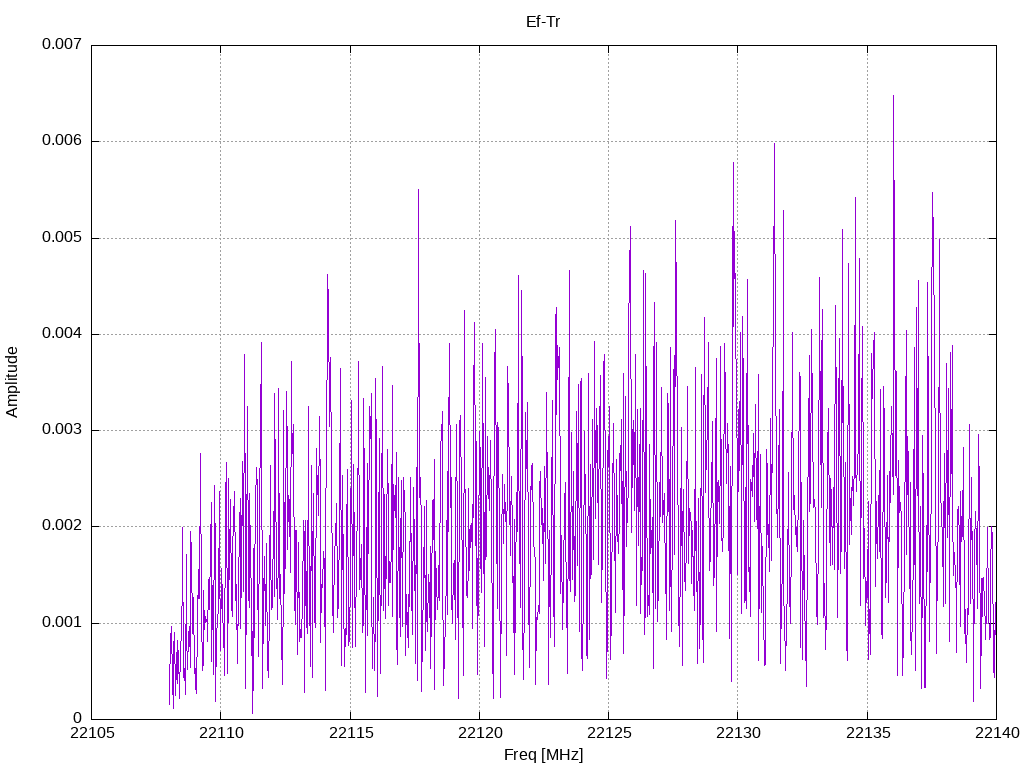
Task: Click the 22135 x-axis tick label
Action: point(868,733)
